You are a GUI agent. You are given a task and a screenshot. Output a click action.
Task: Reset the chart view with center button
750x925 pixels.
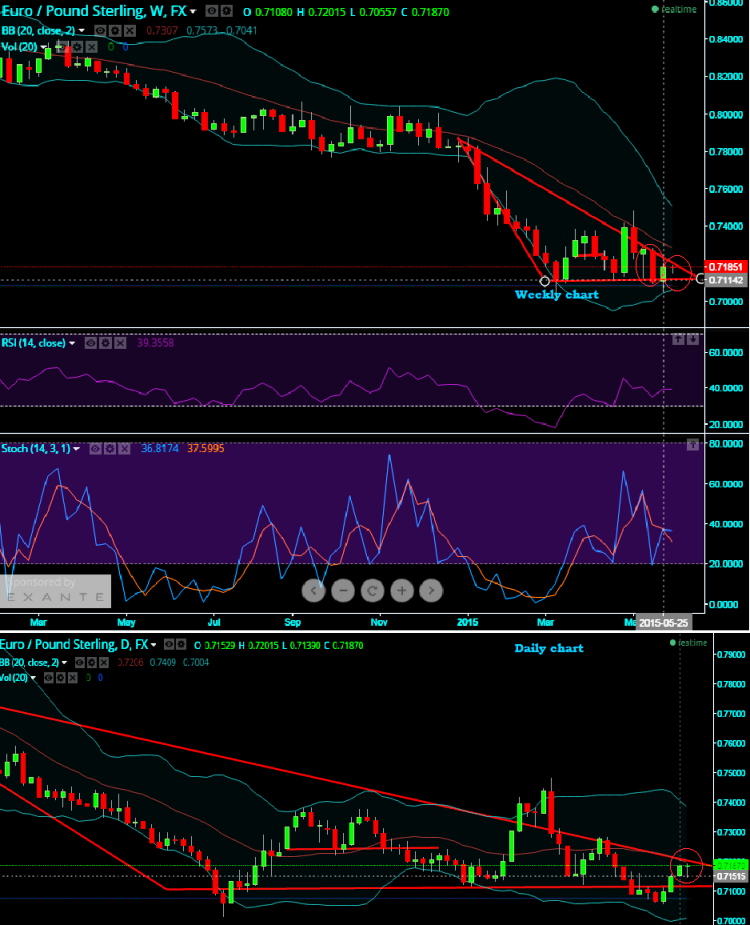[x=371, y=591]
